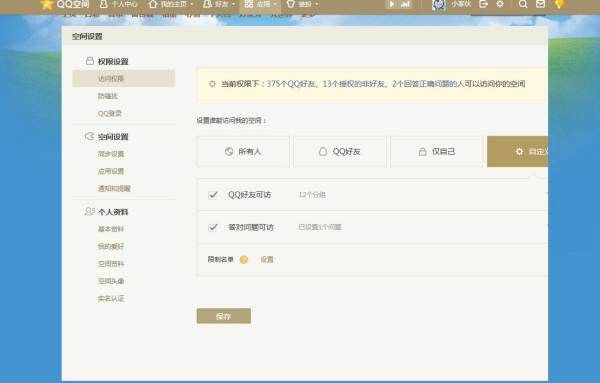This screenshot has height=383, width=600.
Task: Toggle the QQ好友可访 checkbox
Action: coord(213,195)
